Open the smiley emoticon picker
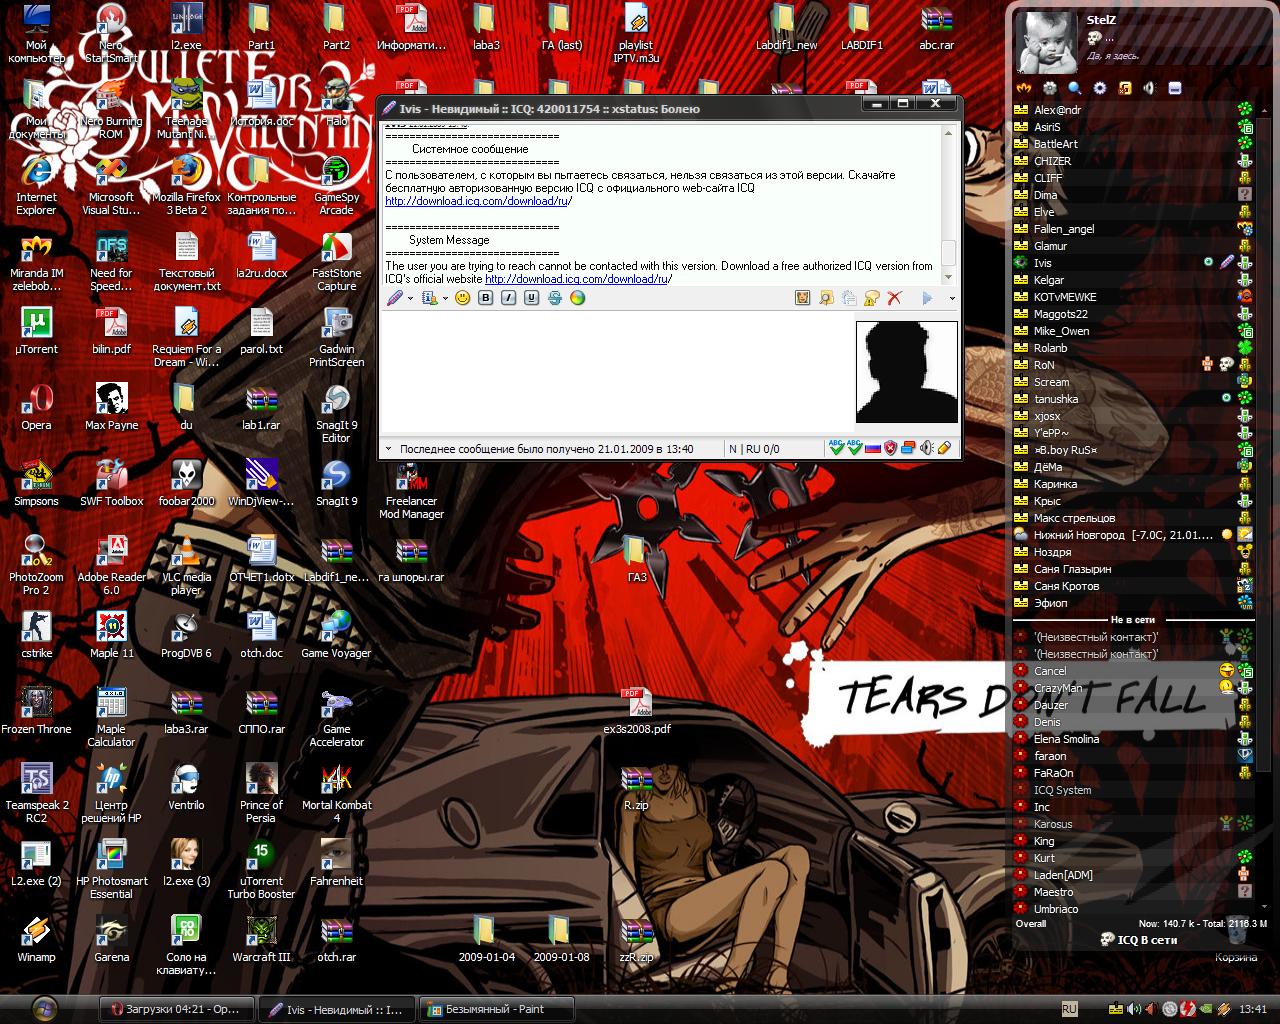 463,298
